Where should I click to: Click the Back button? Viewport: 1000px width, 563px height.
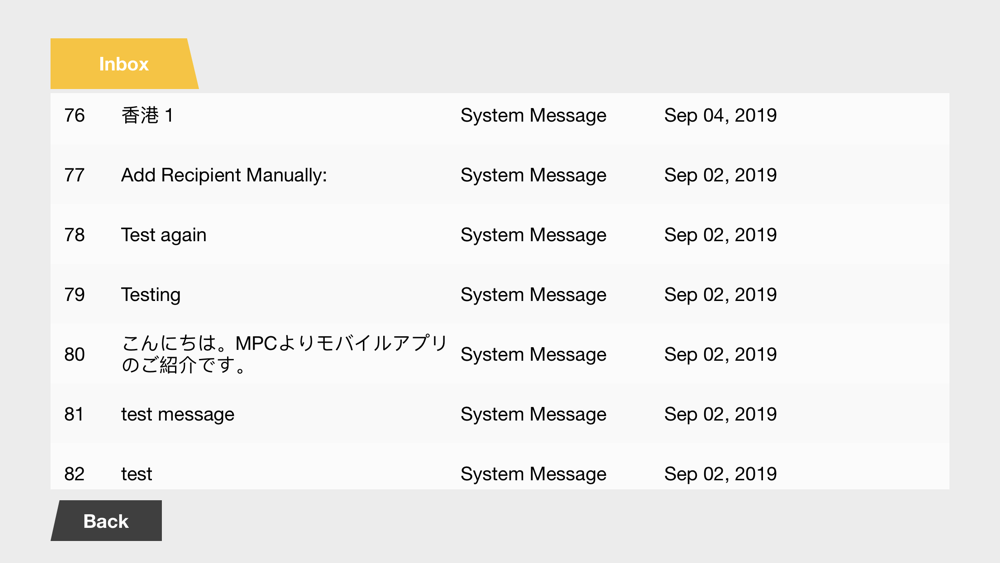106,521
